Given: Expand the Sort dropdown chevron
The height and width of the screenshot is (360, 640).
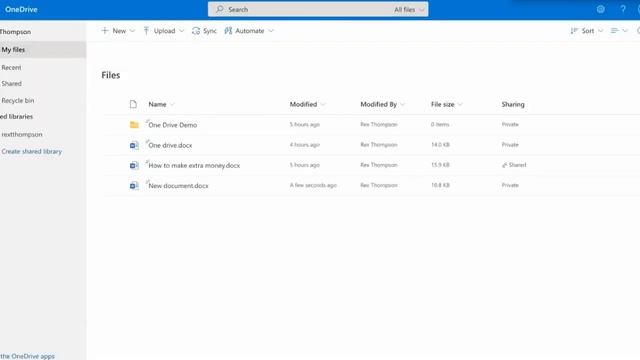Looking at the screenshot, I should [x=600, y=31].
